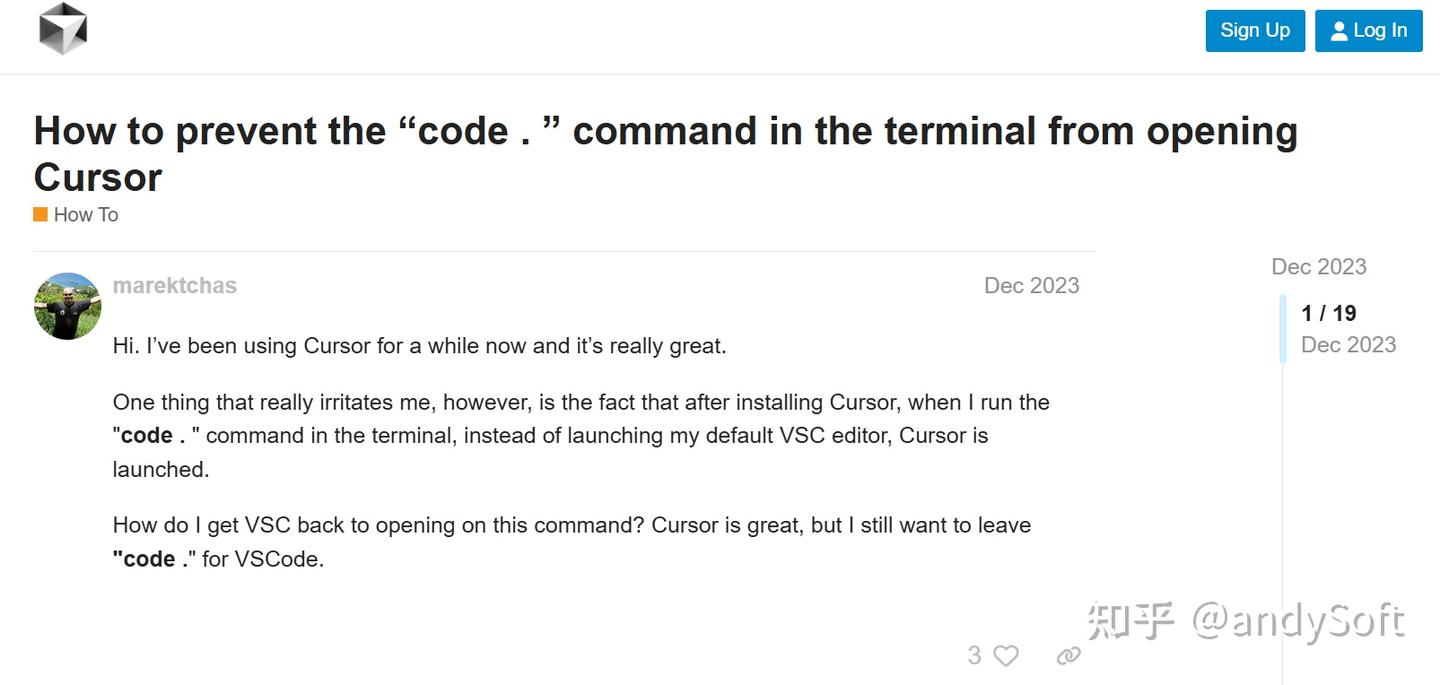
Task: Click the Dec 2023 date under 1 / 19
Action: (x=1348, y=345)
